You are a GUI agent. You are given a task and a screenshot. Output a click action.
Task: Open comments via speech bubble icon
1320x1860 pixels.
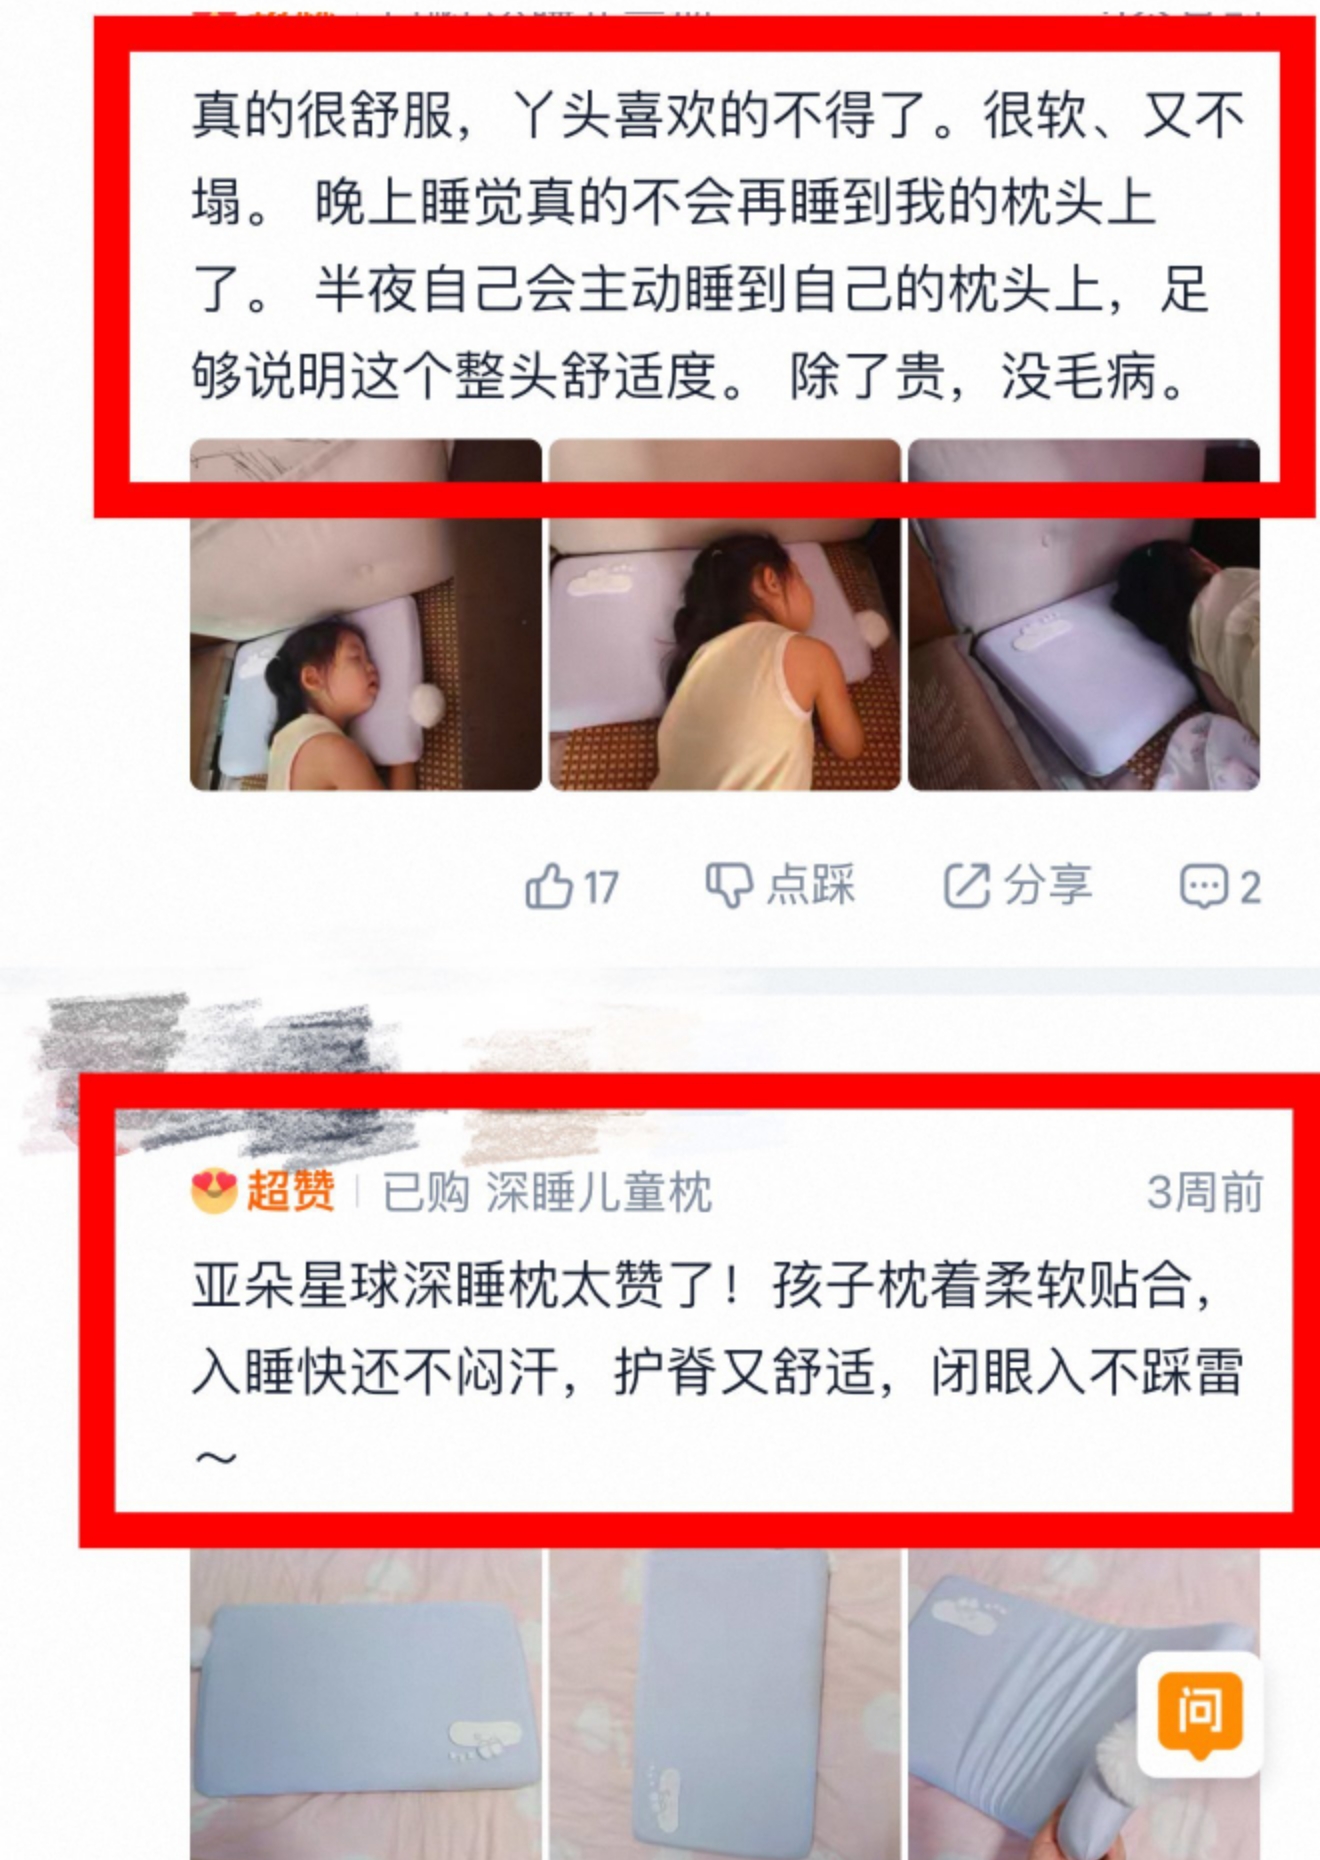click(x=1203, y=886)
